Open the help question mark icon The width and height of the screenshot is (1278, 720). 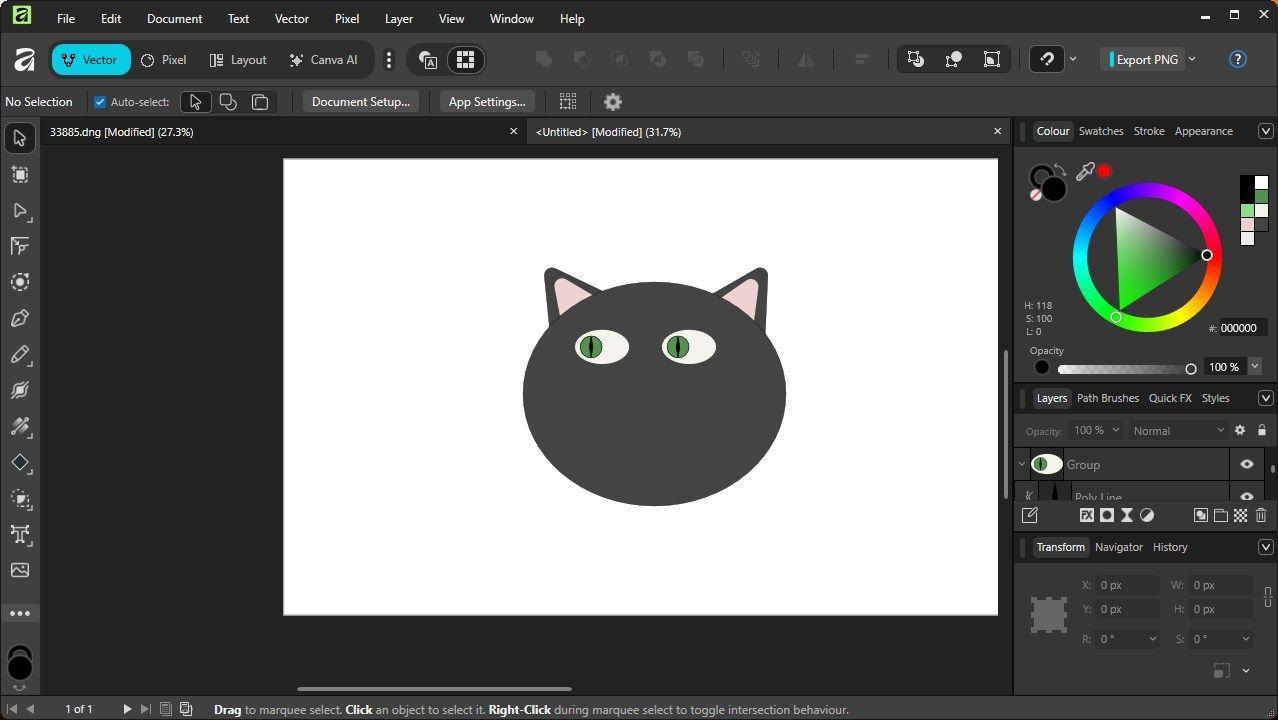coord(1238,59)
